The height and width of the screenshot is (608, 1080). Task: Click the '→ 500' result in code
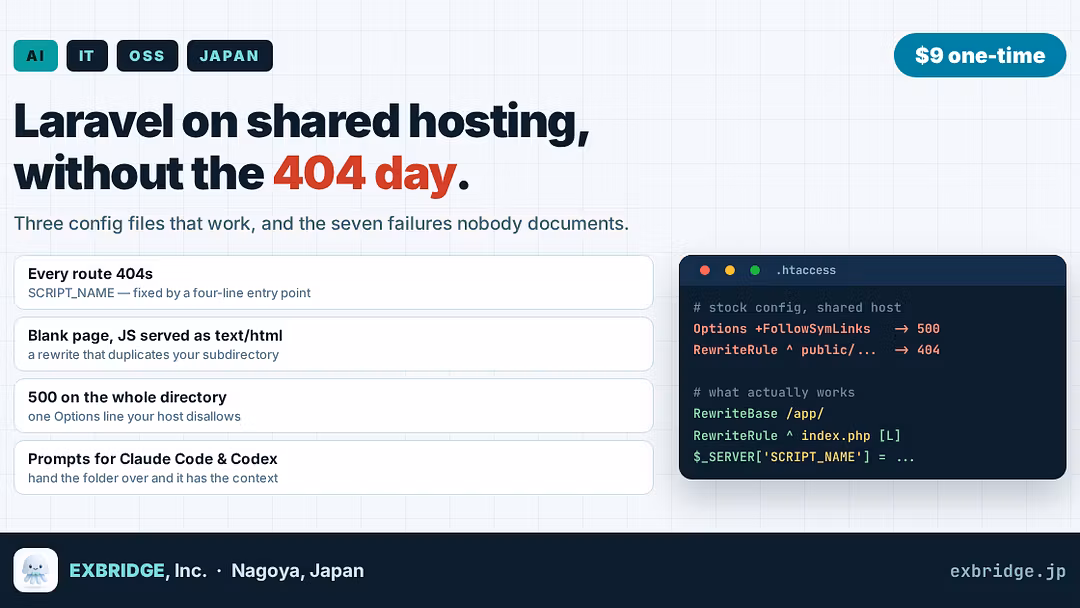(917, 329)
